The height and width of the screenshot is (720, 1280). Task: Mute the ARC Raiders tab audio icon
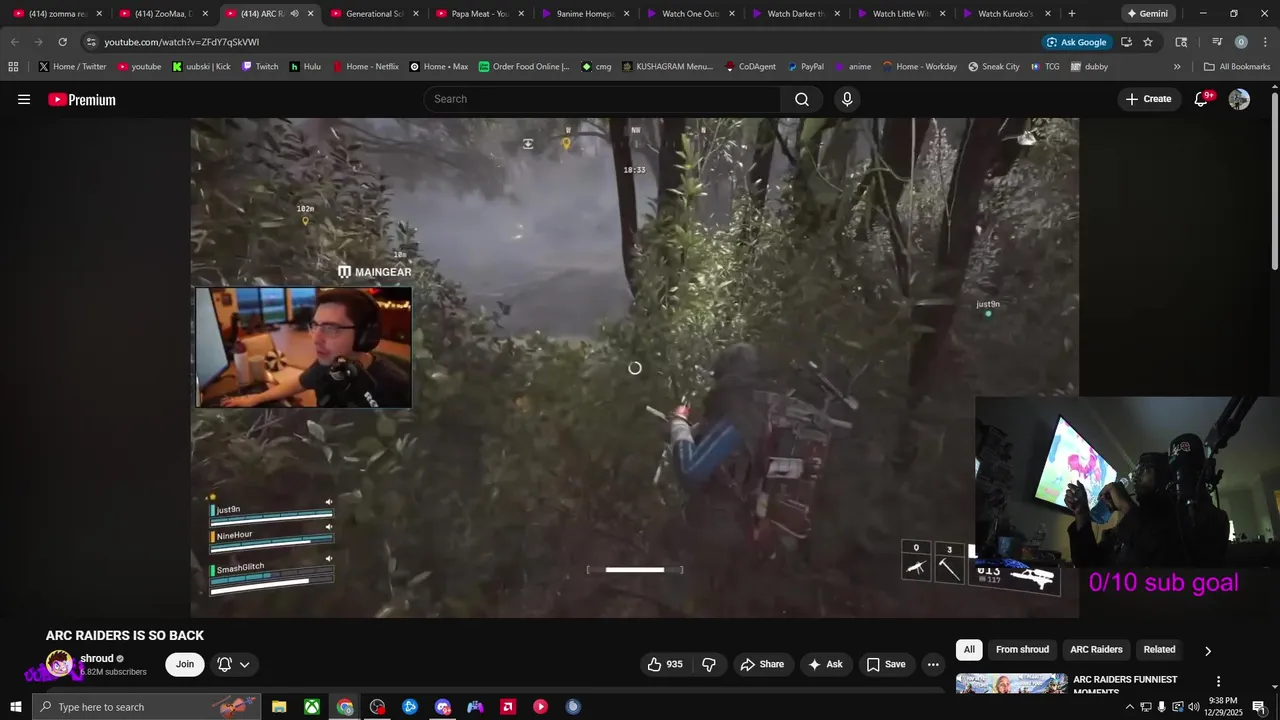(294, 14)
